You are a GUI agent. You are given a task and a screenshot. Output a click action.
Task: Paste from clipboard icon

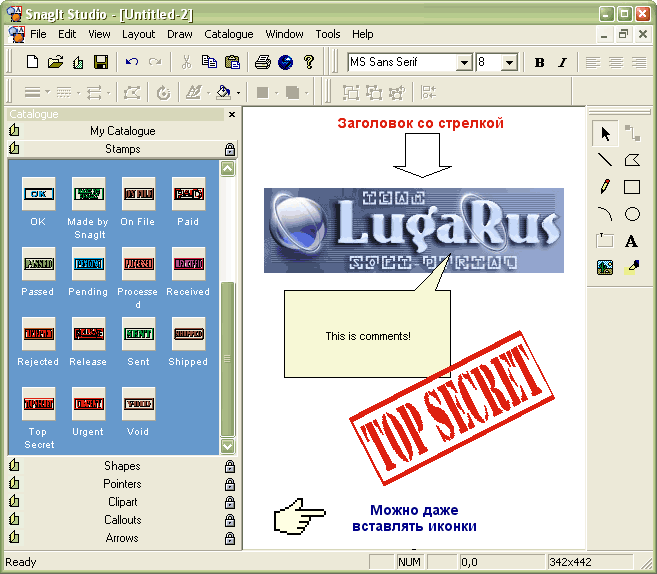tap(232, 62)
